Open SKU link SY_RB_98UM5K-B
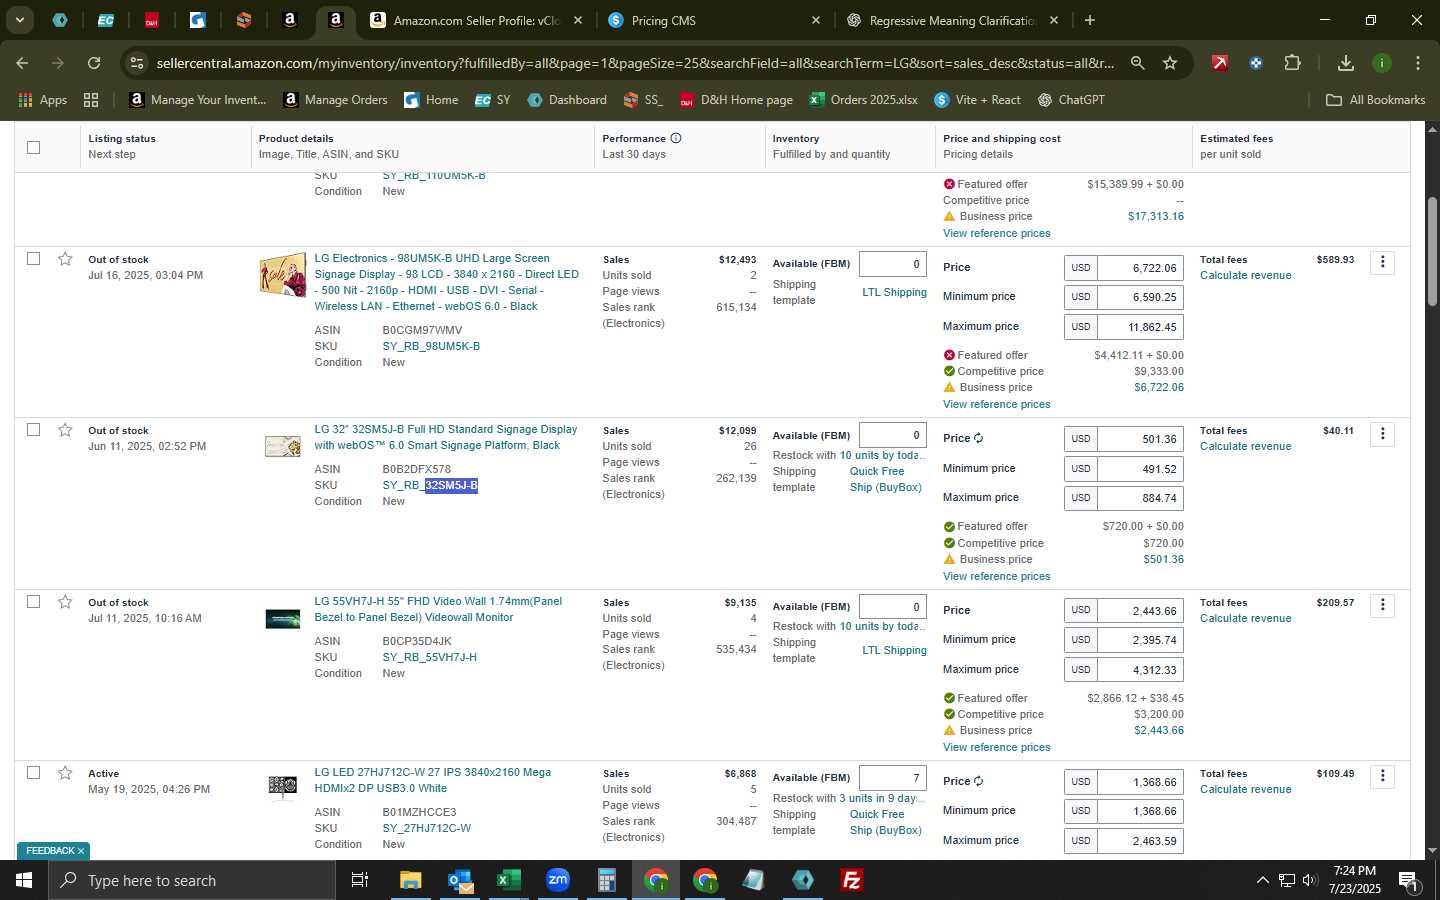1440x900 pixels. click(431, 346)
